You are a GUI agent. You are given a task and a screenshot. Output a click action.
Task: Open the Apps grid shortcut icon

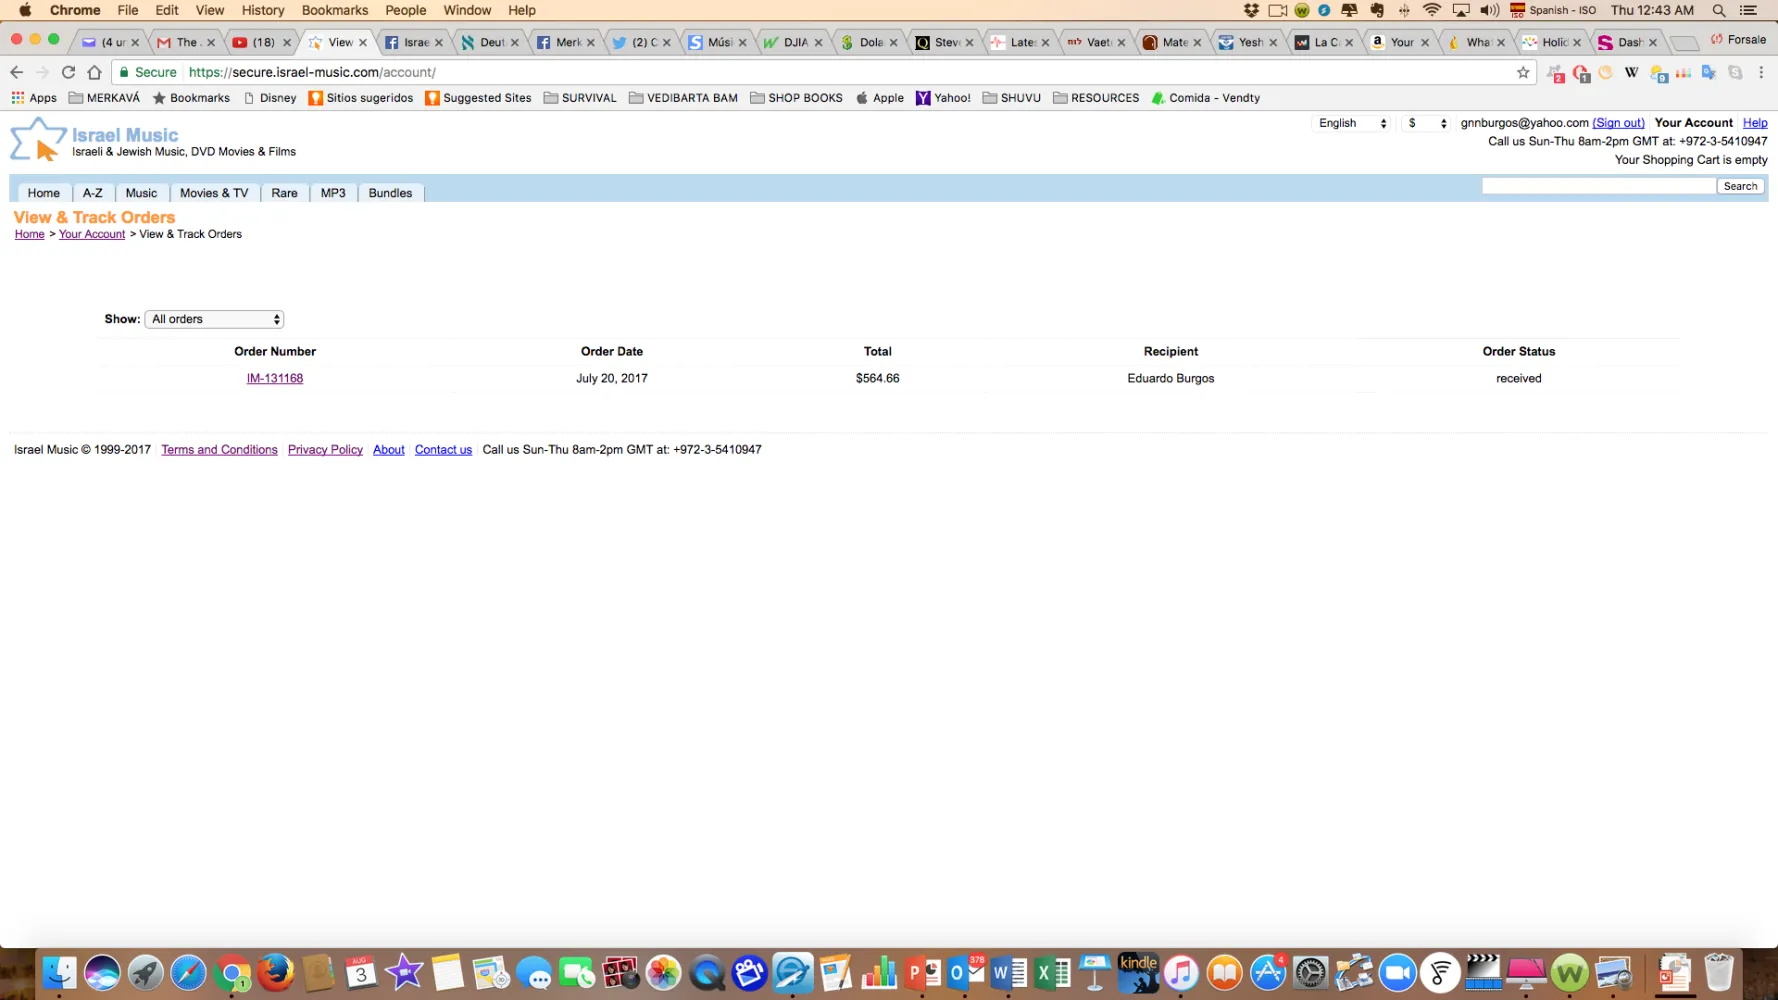pos(18,98)
